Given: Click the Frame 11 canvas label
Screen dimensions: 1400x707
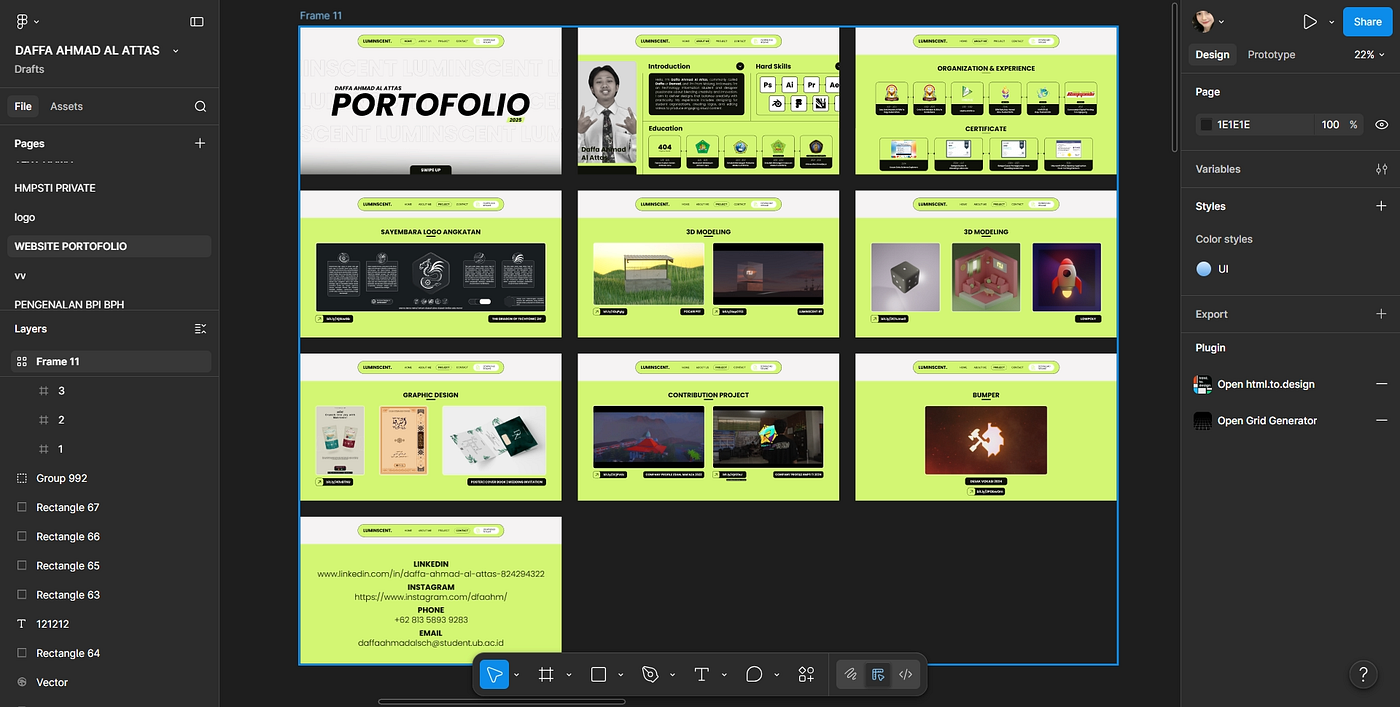Looking at the screenshot, I should coord(321,16).
